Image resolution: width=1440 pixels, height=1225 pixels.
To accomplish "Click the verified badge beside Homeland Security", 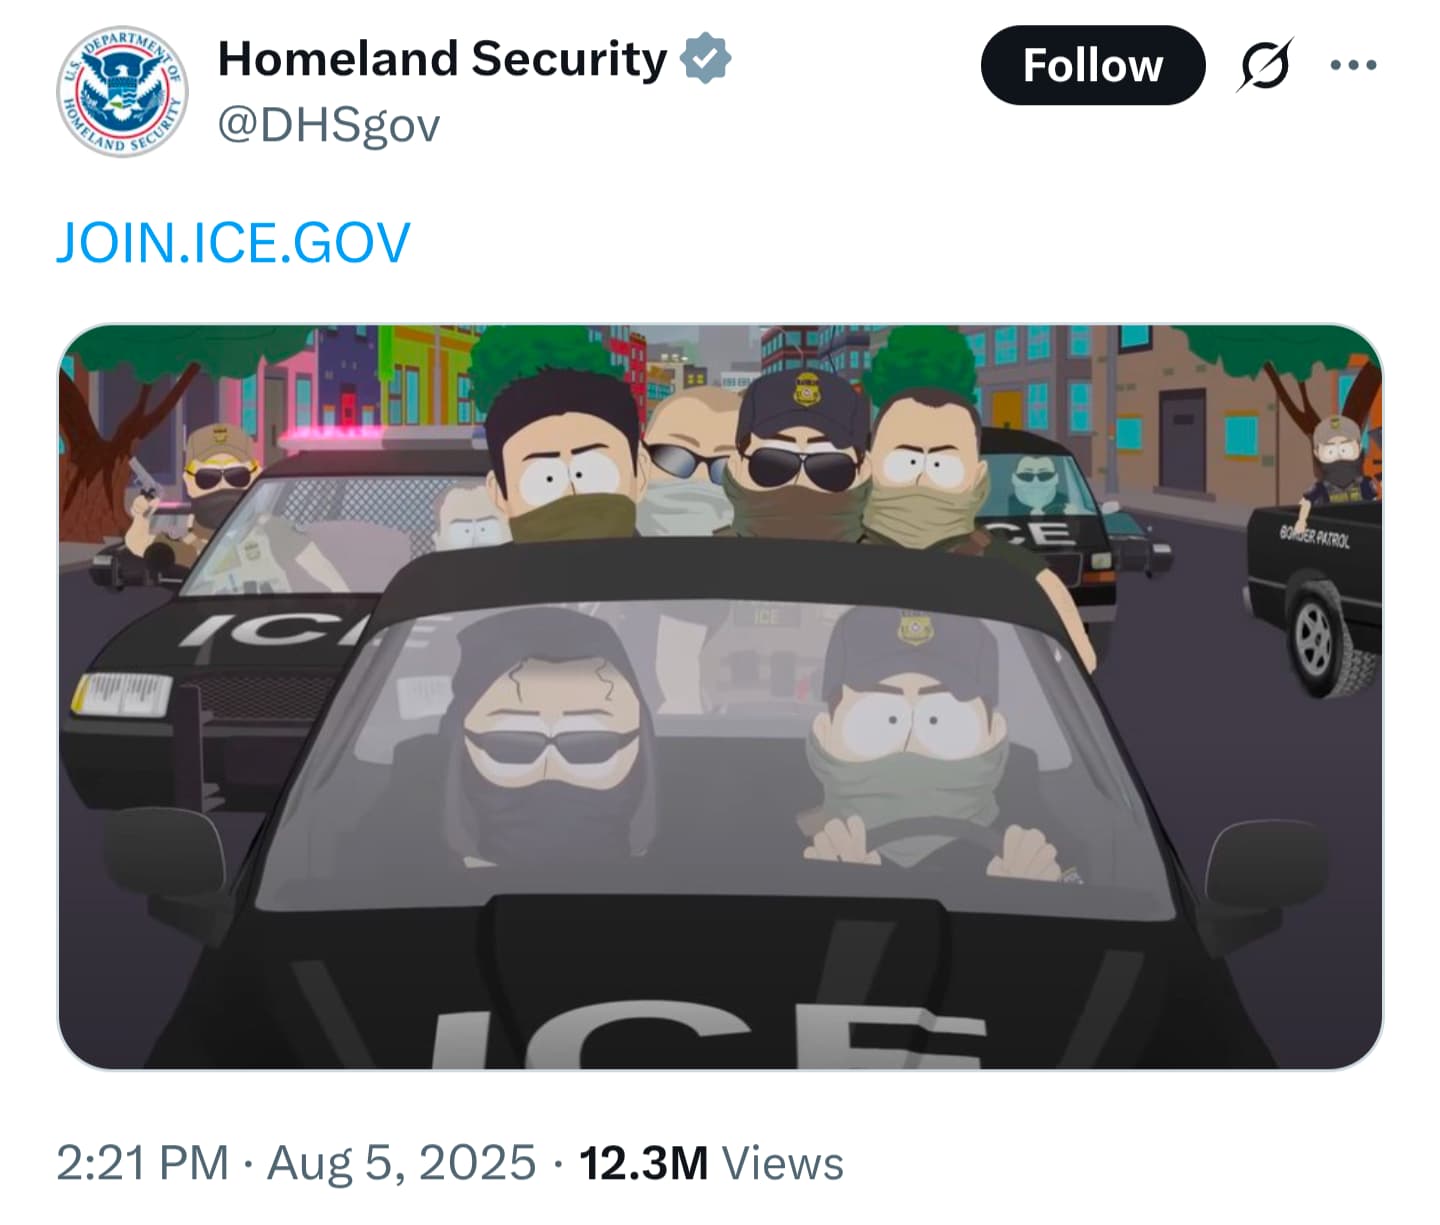I will (x=706, y=58).
